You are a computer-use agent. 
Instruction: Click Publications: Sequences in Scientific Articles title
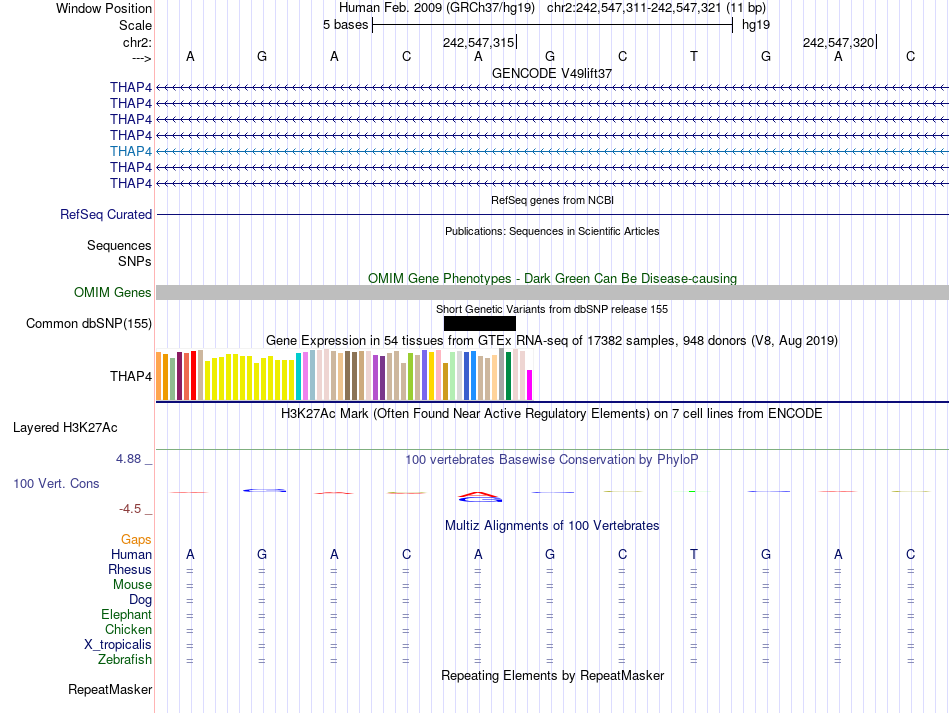pyautogui.click(x=552, y=231)
